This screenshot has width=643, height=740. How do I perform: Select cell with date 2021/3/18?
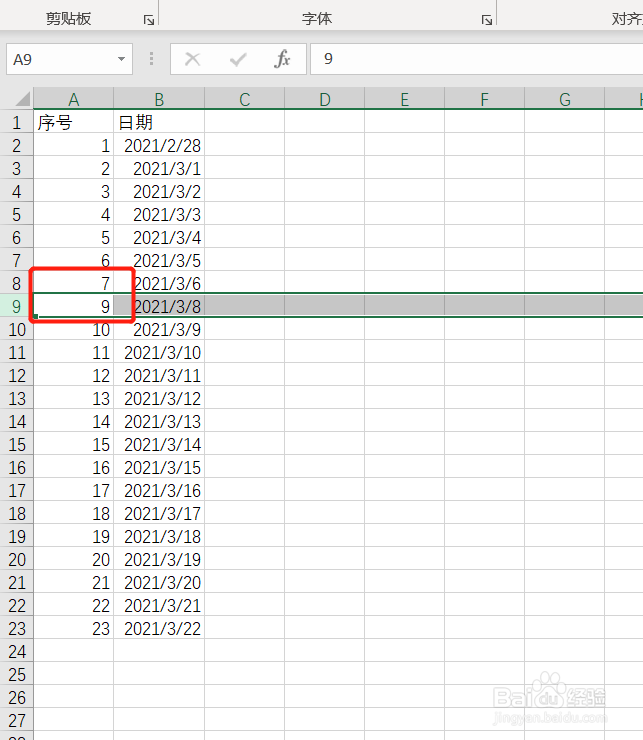159,537
